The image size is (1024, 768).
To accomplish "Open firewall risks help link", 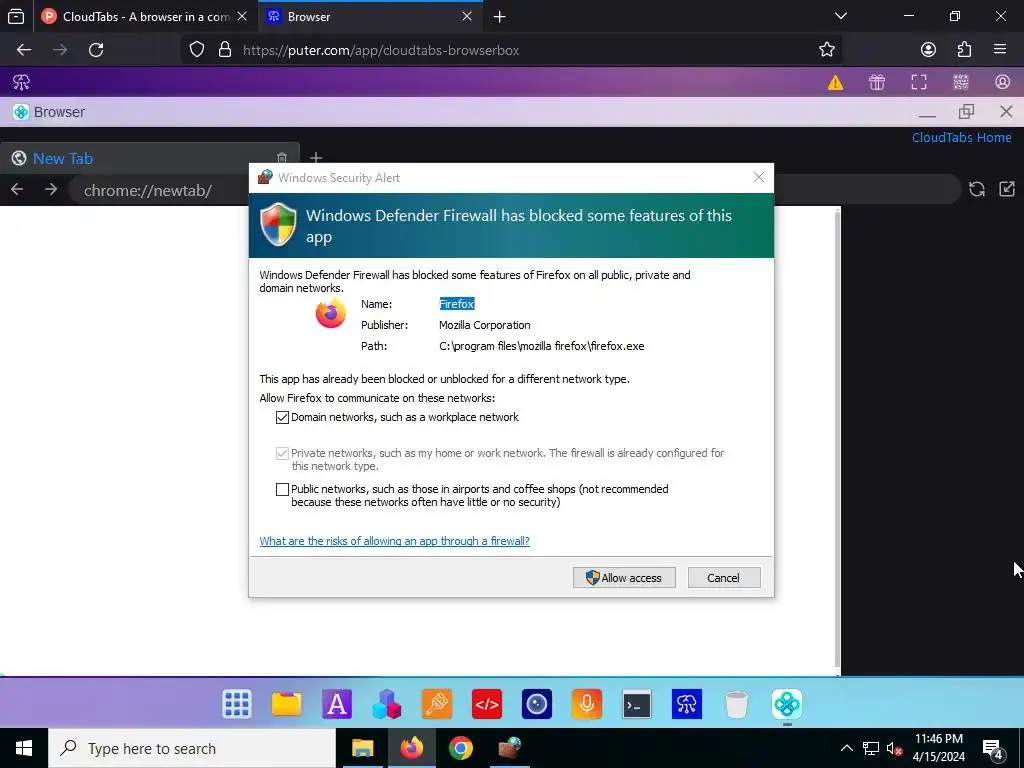I will [394, 541].
